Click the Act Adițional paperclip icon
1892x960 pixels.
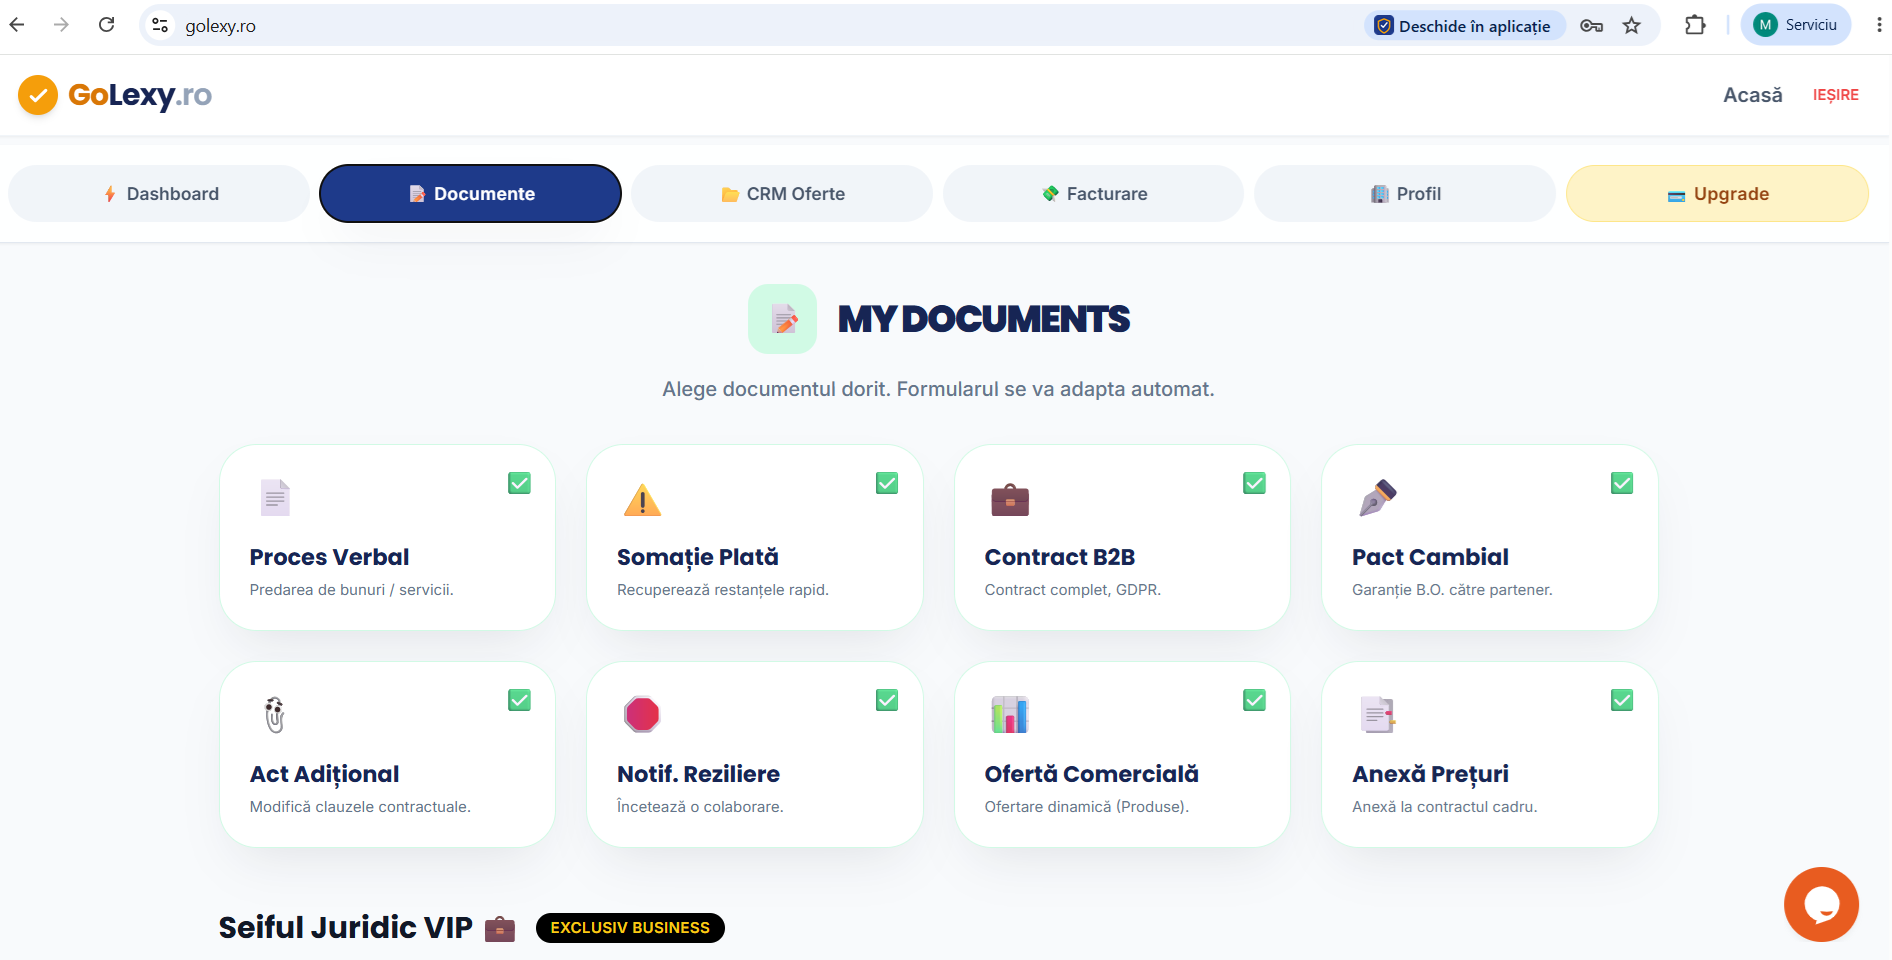(275, 714)
